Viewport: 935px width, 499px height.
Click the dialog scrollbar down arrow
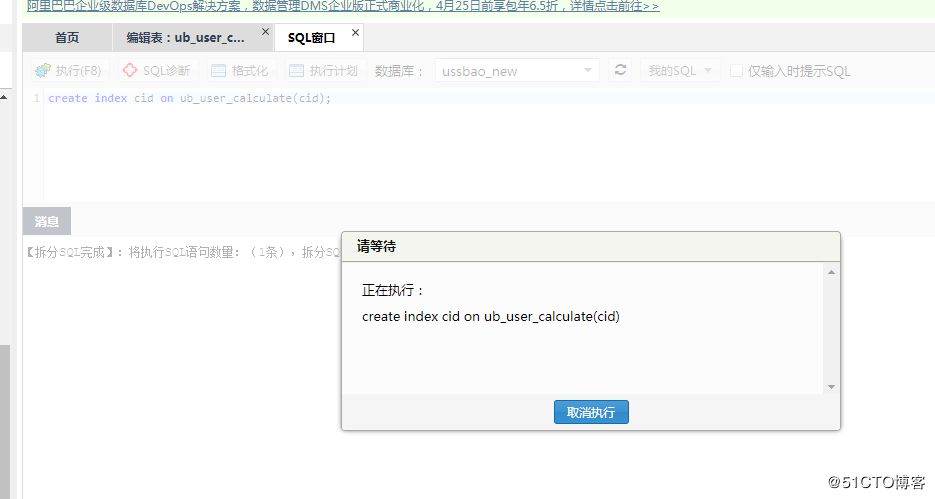tap(831, 387)
